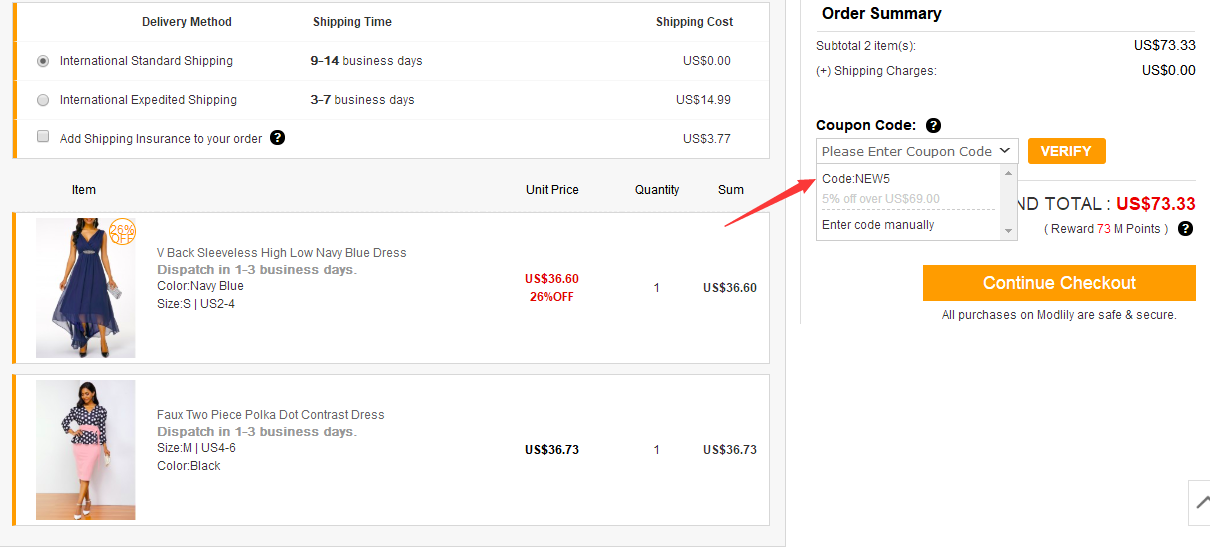Click help icon beside Reward M Points
This screenshot has height=553, width=1210.
pyautogui.click(x=1185, y=229)
